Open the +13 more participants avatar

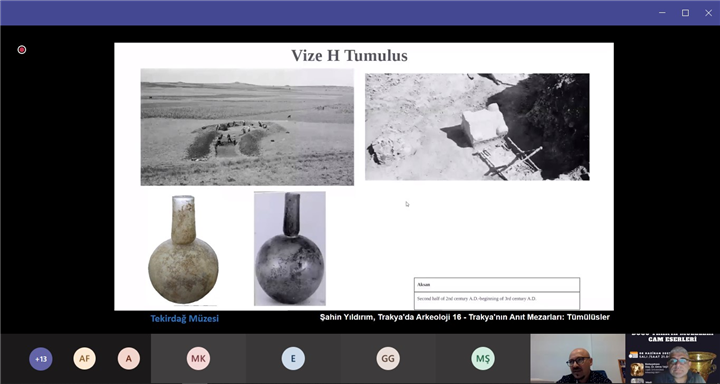point(41,359)
